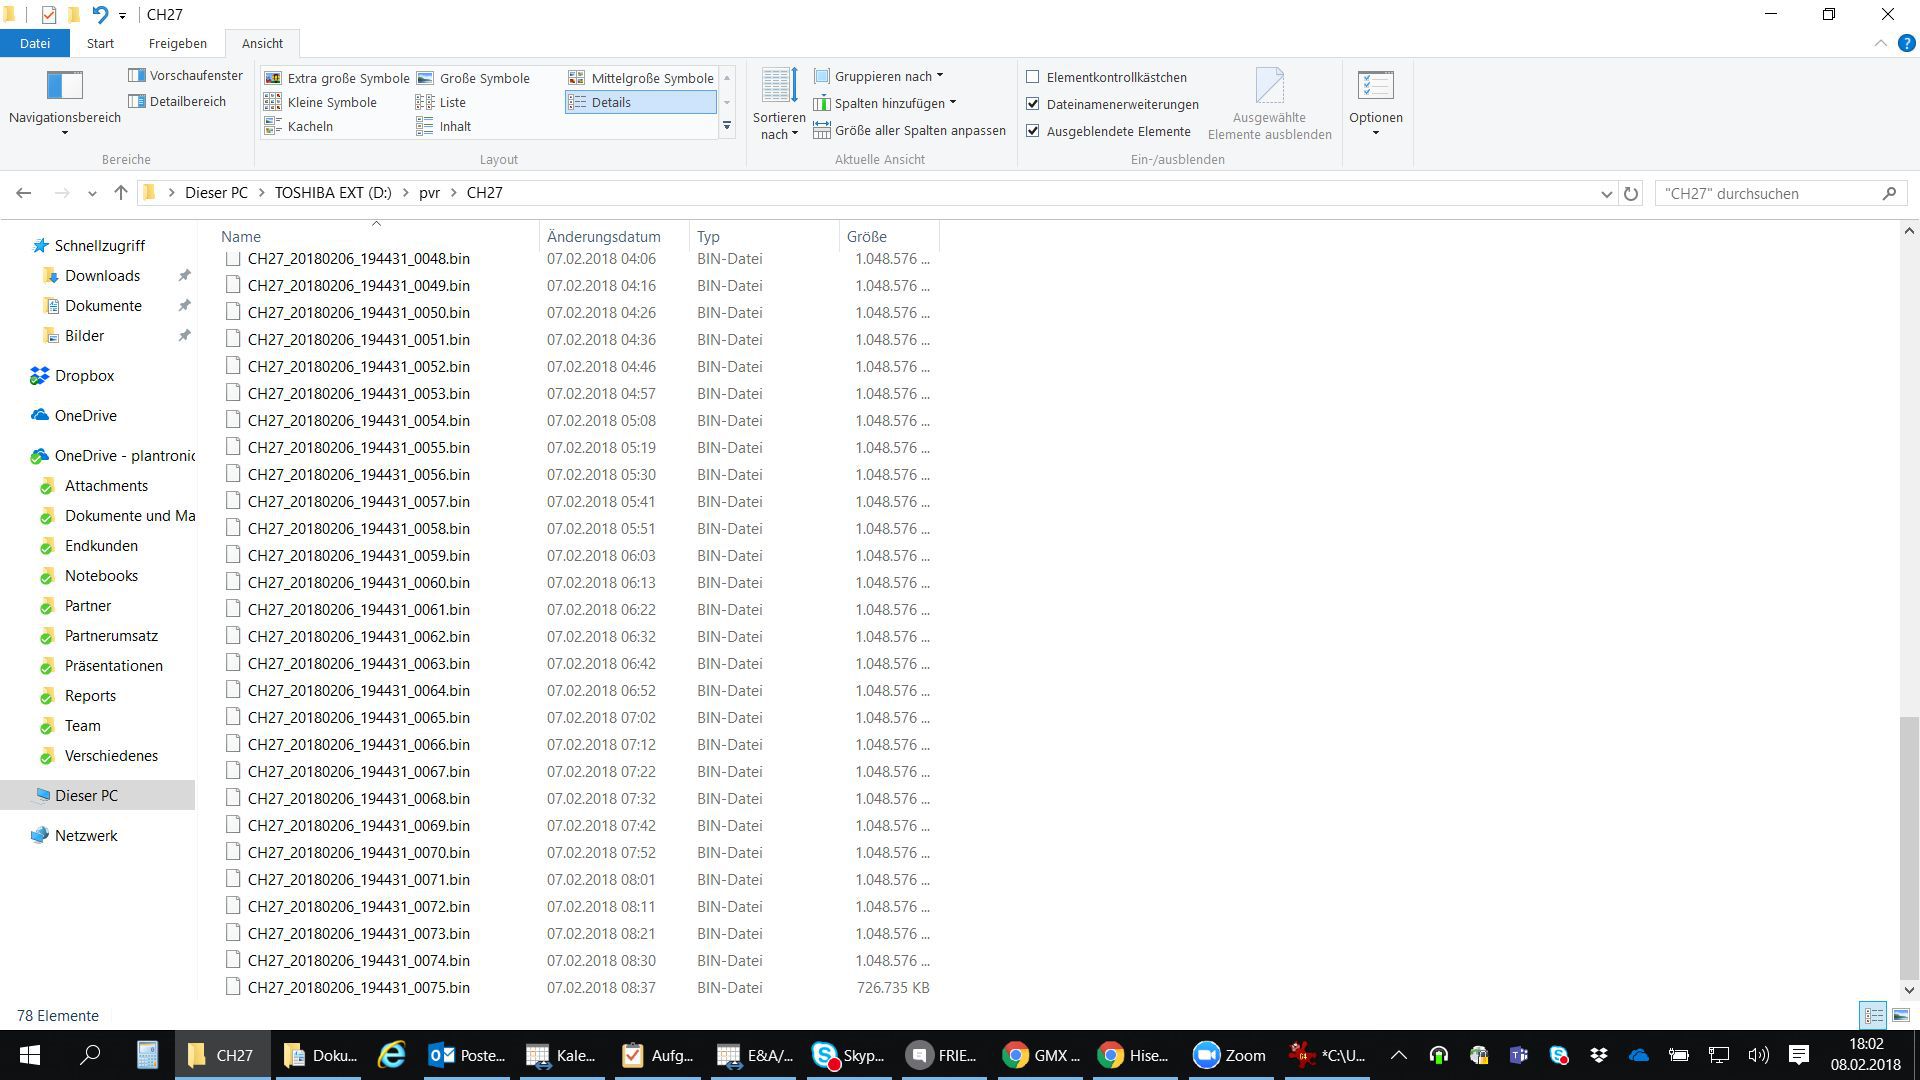Click the vertical scrollbar thumb
1920x1080 pixels.
tap(1908, 848)
